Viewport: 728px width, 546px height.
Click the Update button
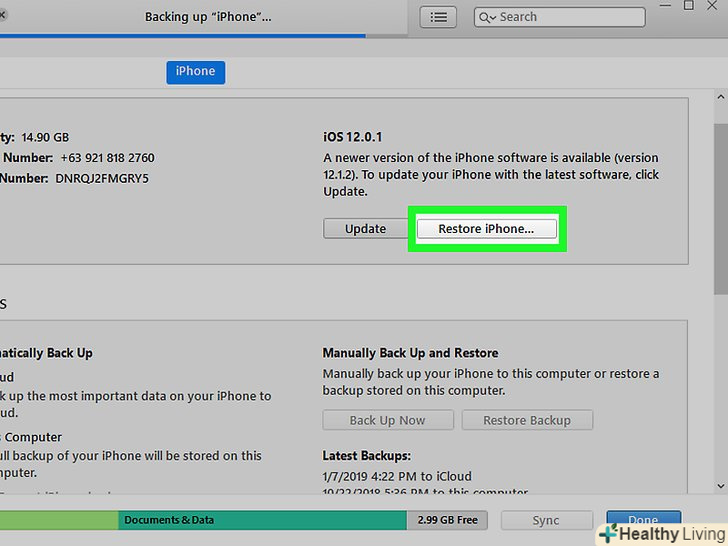(x=365, y=229)
